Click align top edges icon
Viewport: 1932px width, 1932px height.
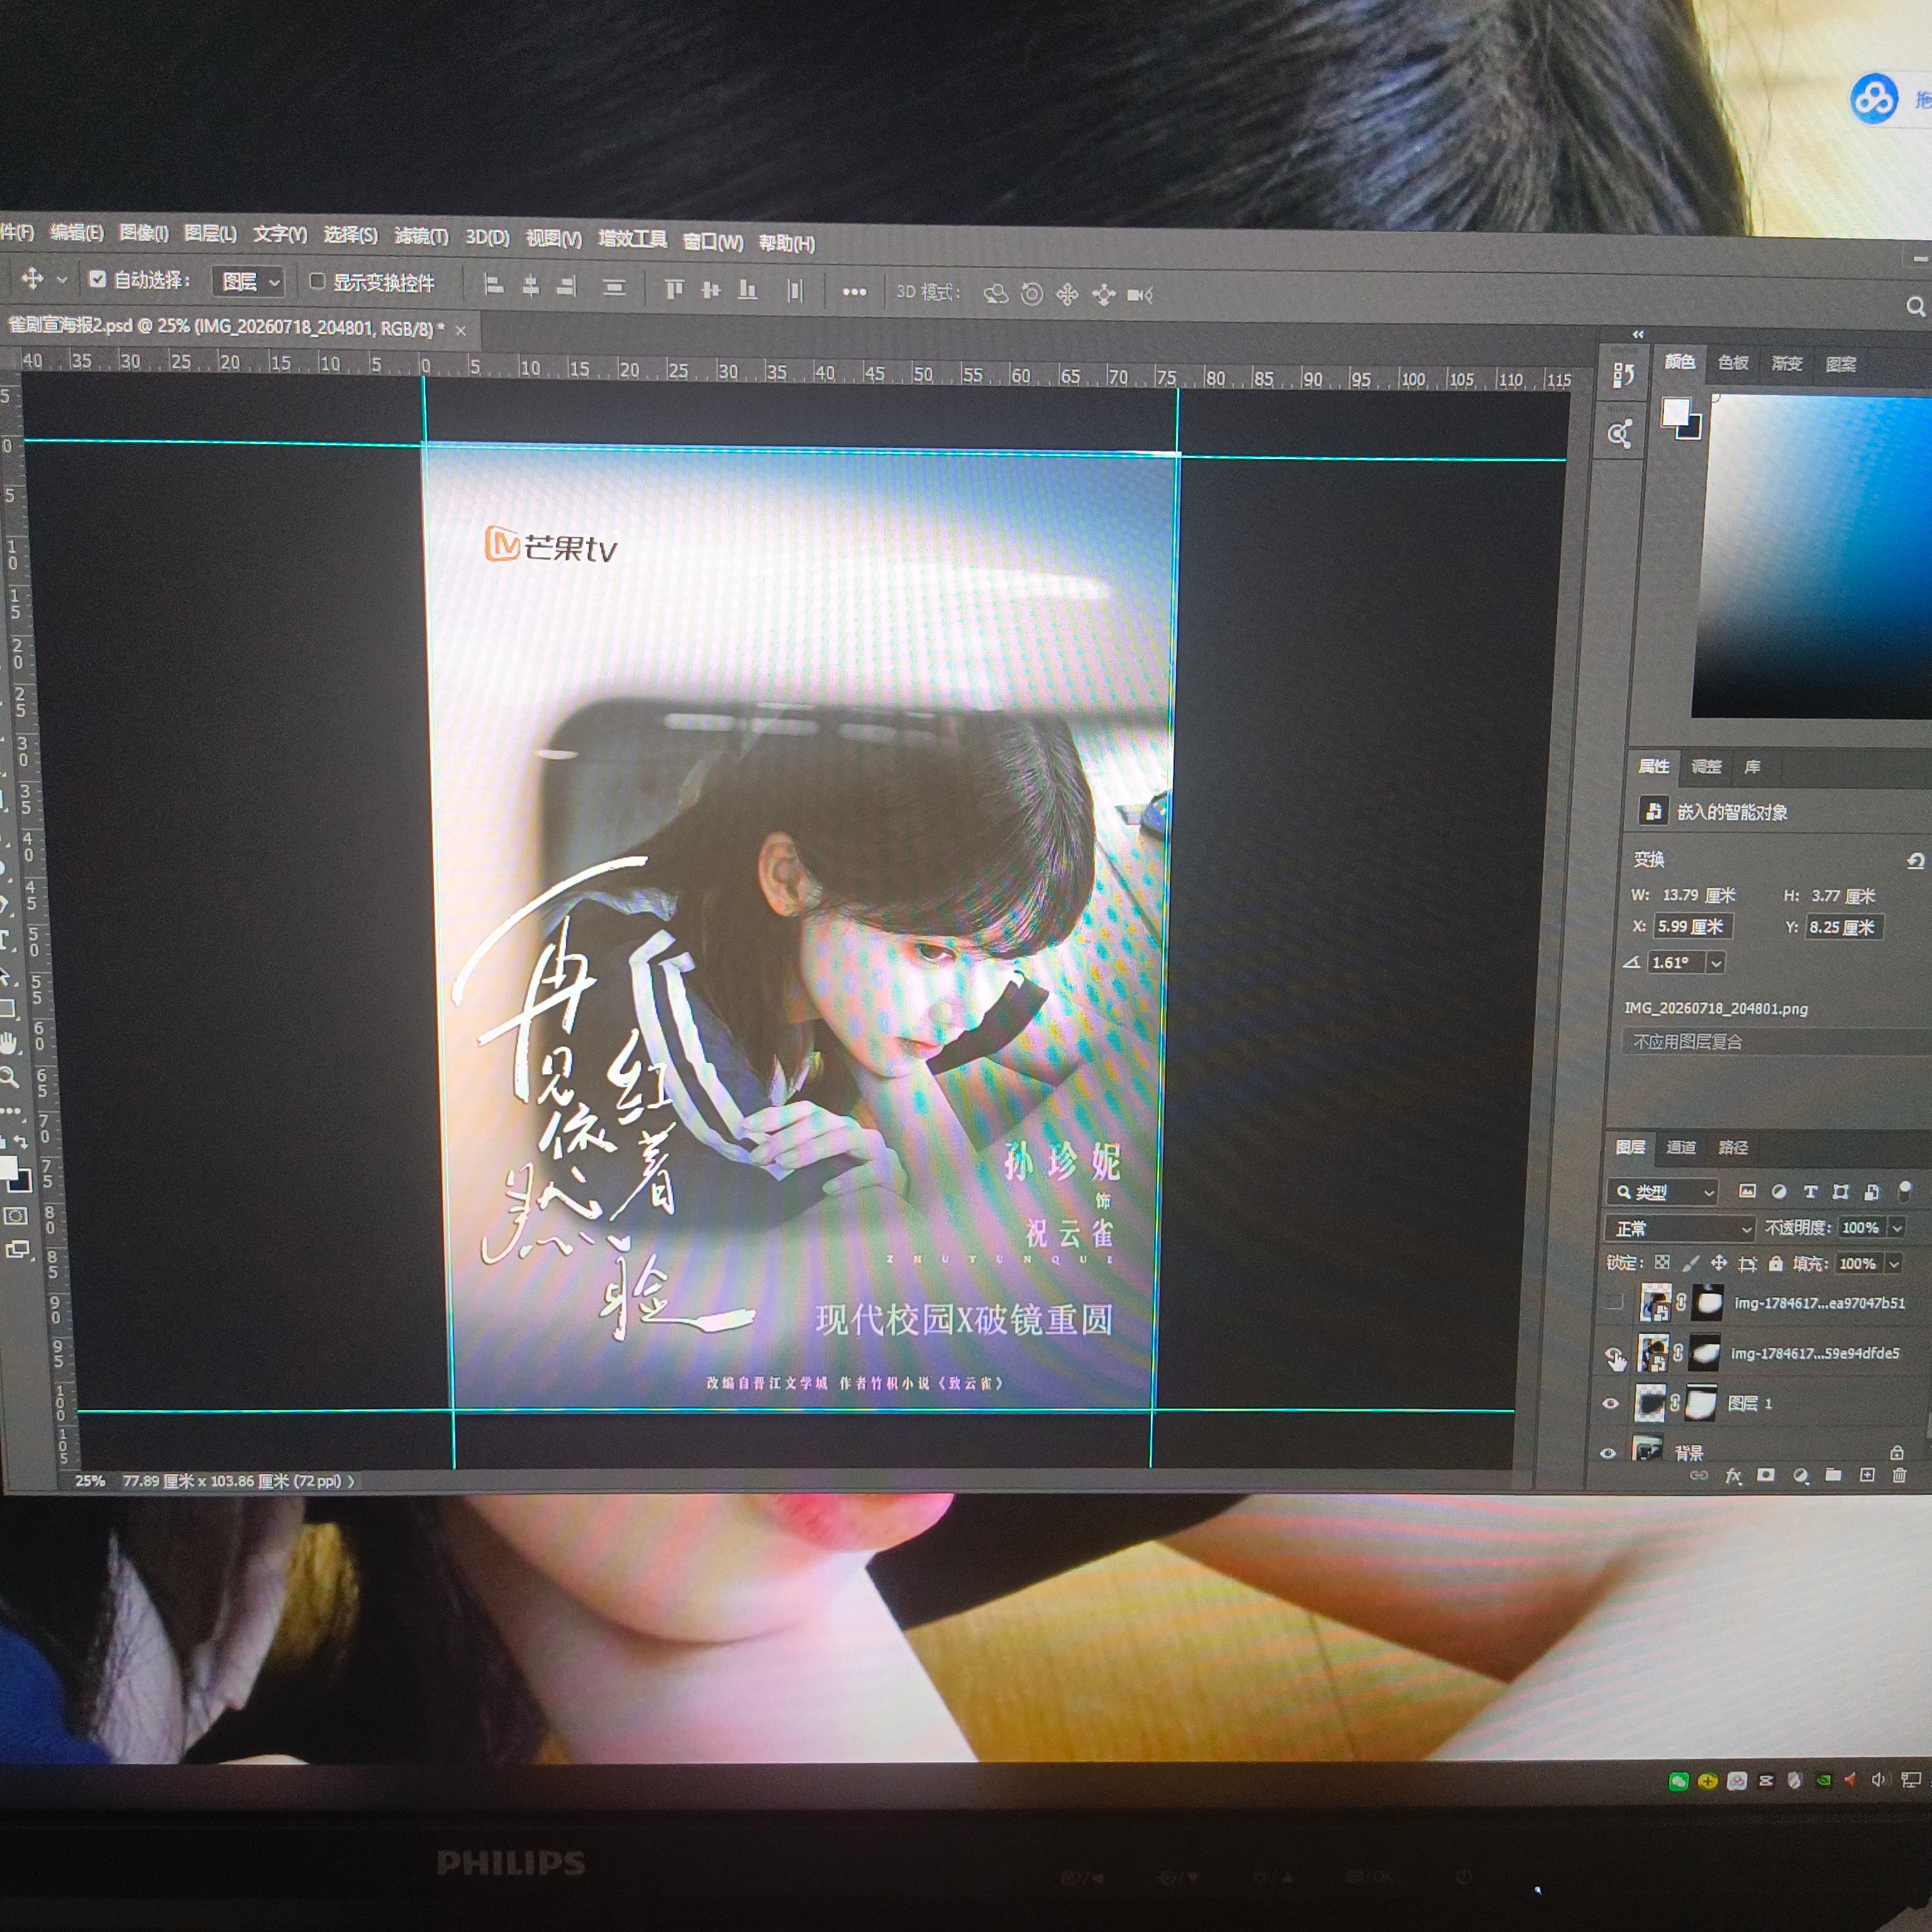click(674, 289)
